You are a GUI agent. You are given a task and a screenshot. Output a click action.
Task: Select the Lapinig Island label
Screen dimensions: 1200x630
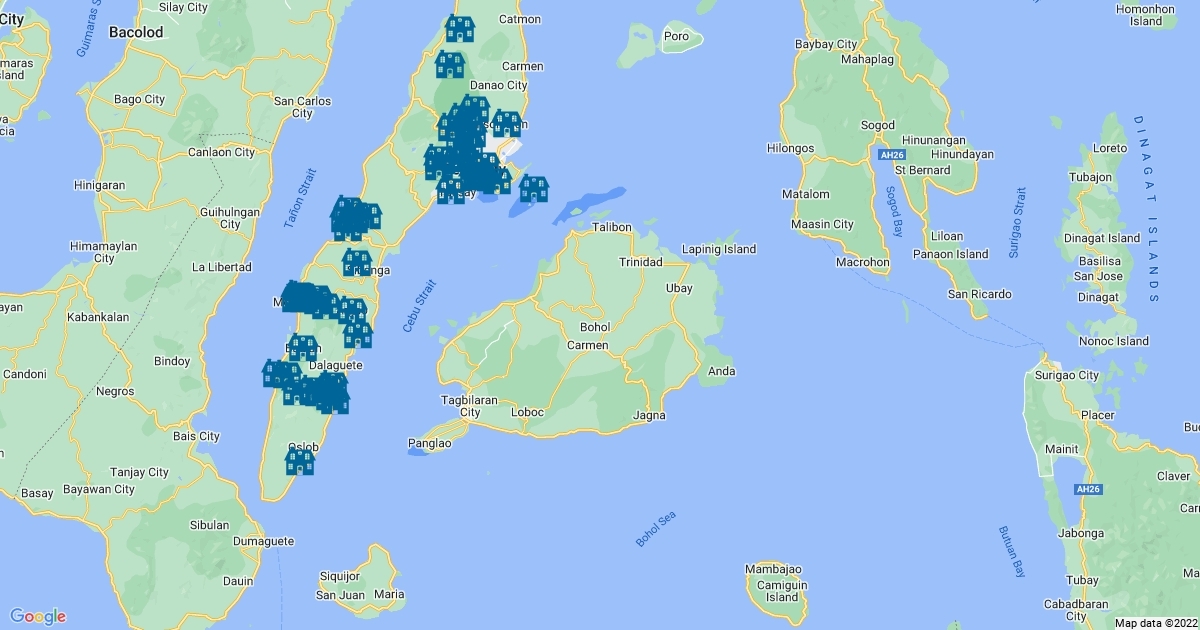tap(718, 249)
